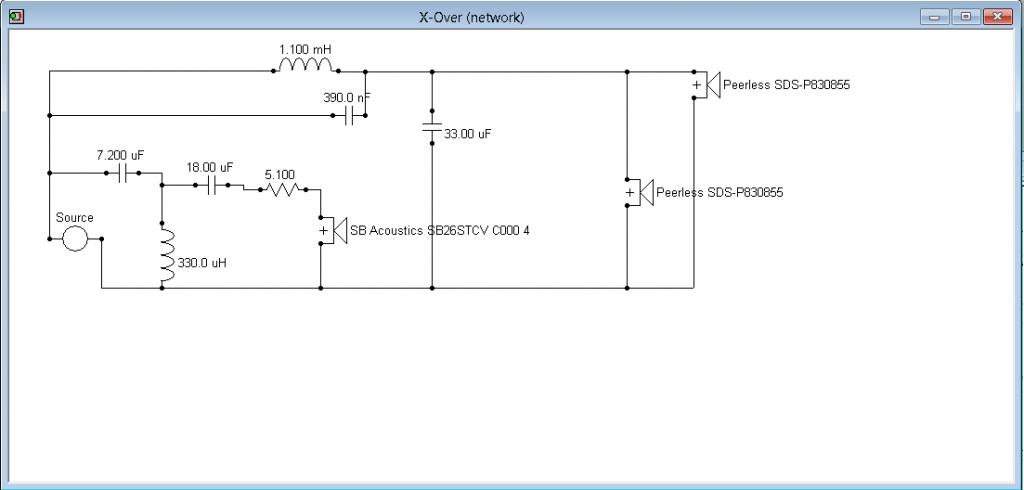Click the SB Acoustics SB26STCV C000 4 label
Screen dimensions: 1024x490
[440, 230]
